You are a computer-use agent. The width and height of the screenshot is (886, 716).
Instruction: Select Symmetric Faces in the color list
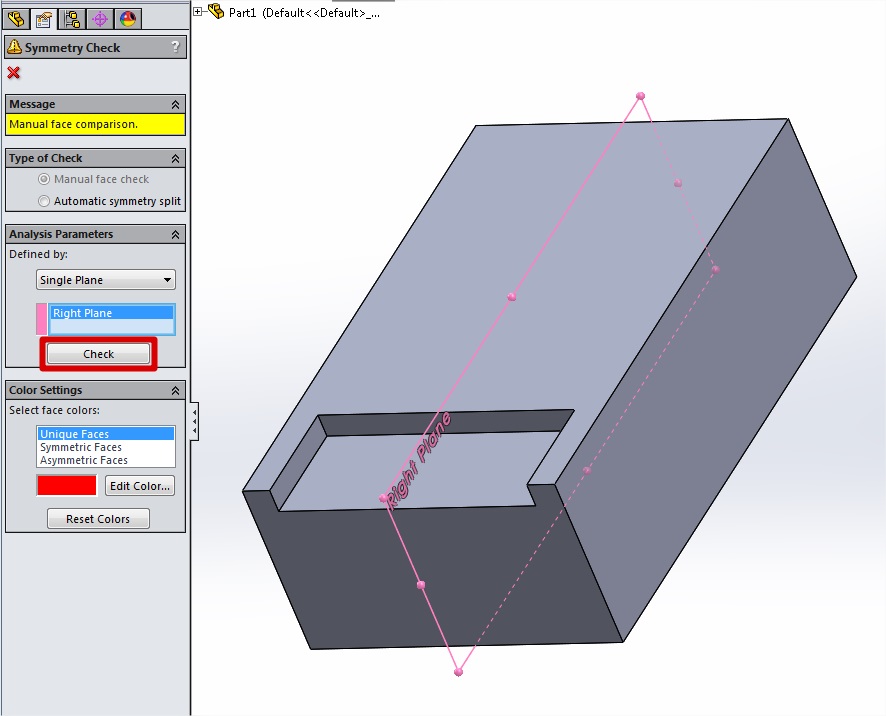coord(81,447)
